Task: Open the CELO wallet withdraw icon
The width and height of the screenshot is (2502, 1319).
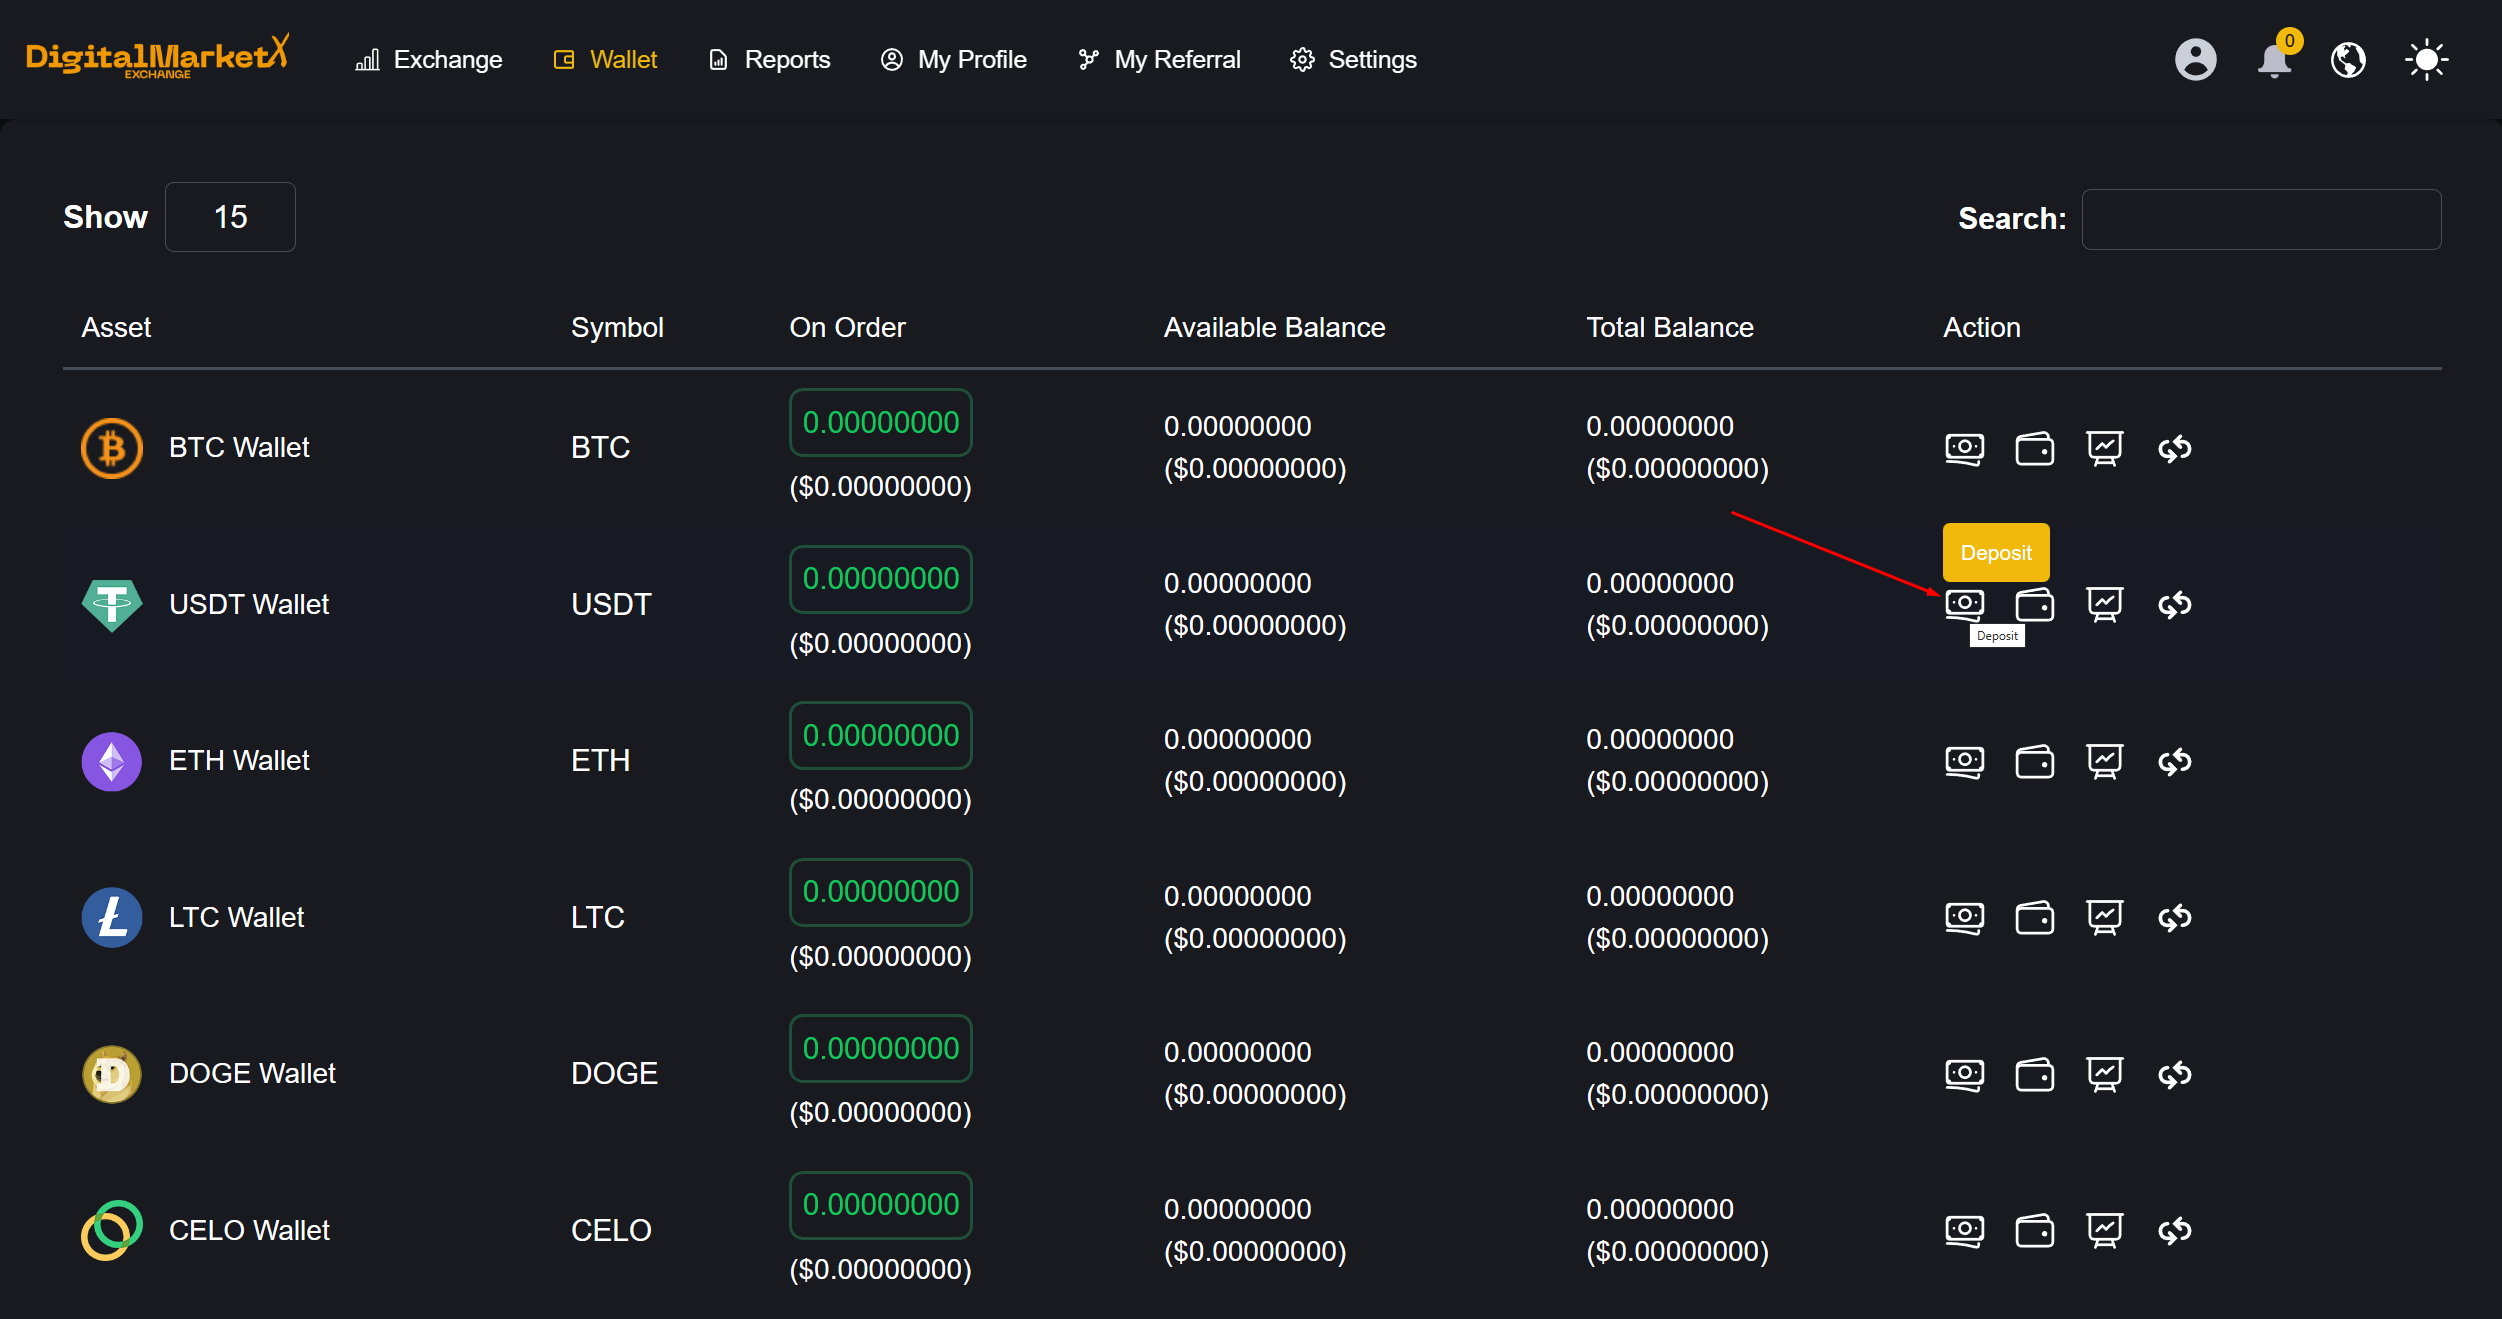Action: tap(2034, 1230)
